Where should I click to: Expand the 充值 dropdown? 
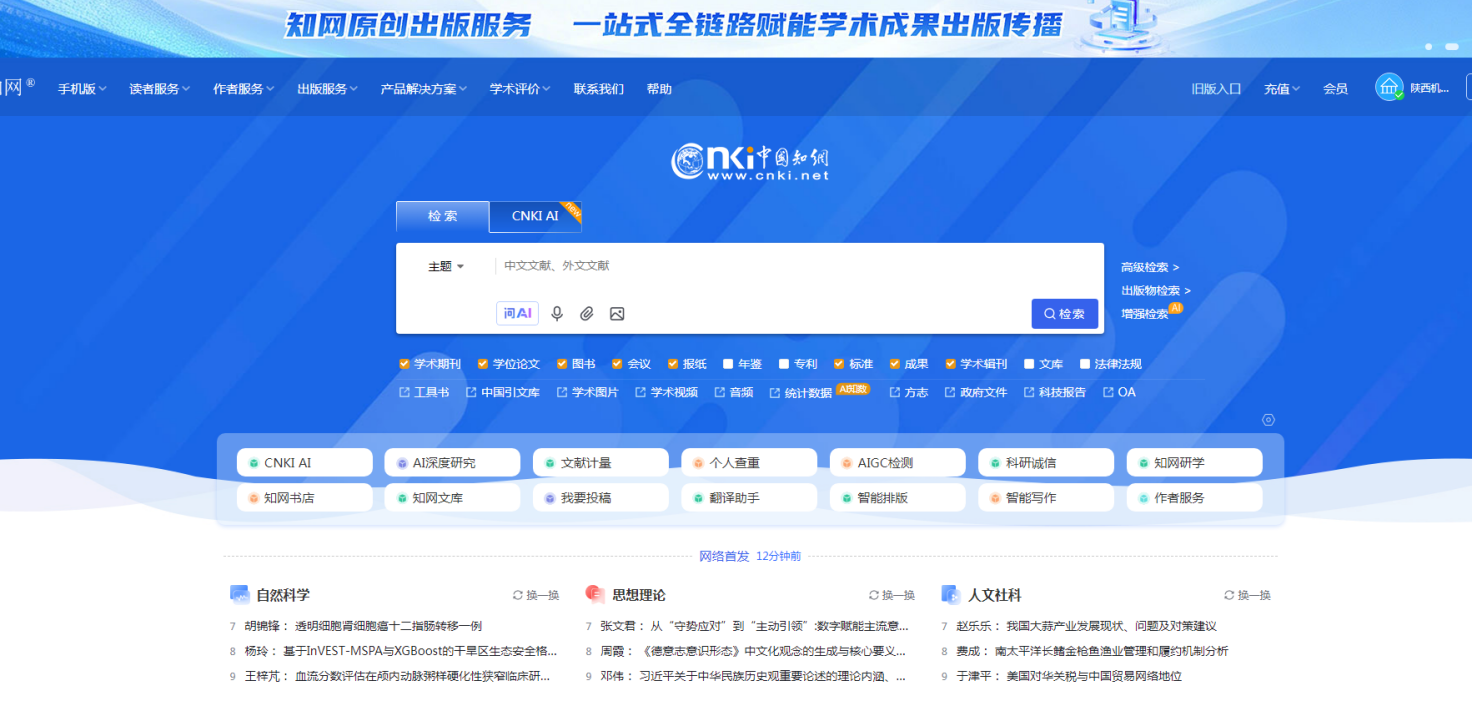point(1282,89)
